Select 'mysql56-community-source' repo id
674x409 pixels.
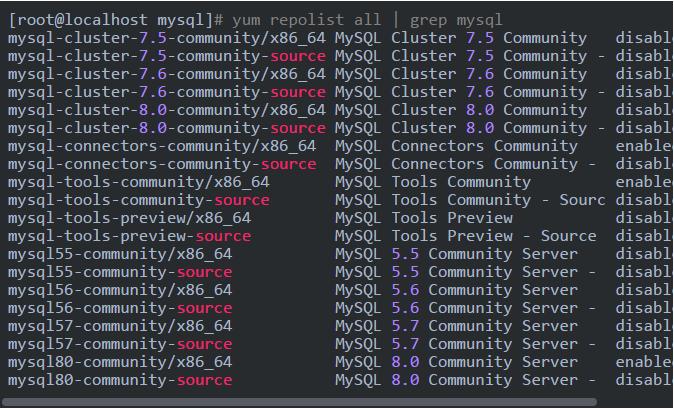click(x=120, y=309)
